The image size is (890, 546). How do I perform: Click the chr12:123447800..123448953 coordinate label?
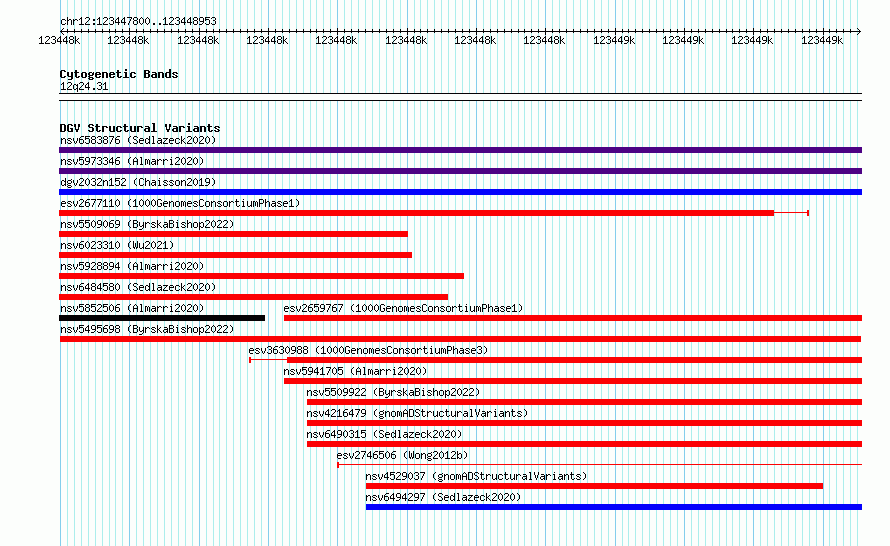[x=138, y=21]
